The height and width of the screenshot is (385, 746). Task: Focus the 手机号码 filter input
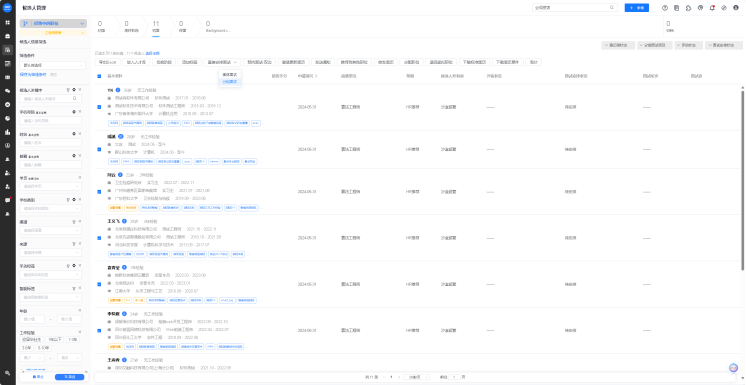[x=50, y=121]
